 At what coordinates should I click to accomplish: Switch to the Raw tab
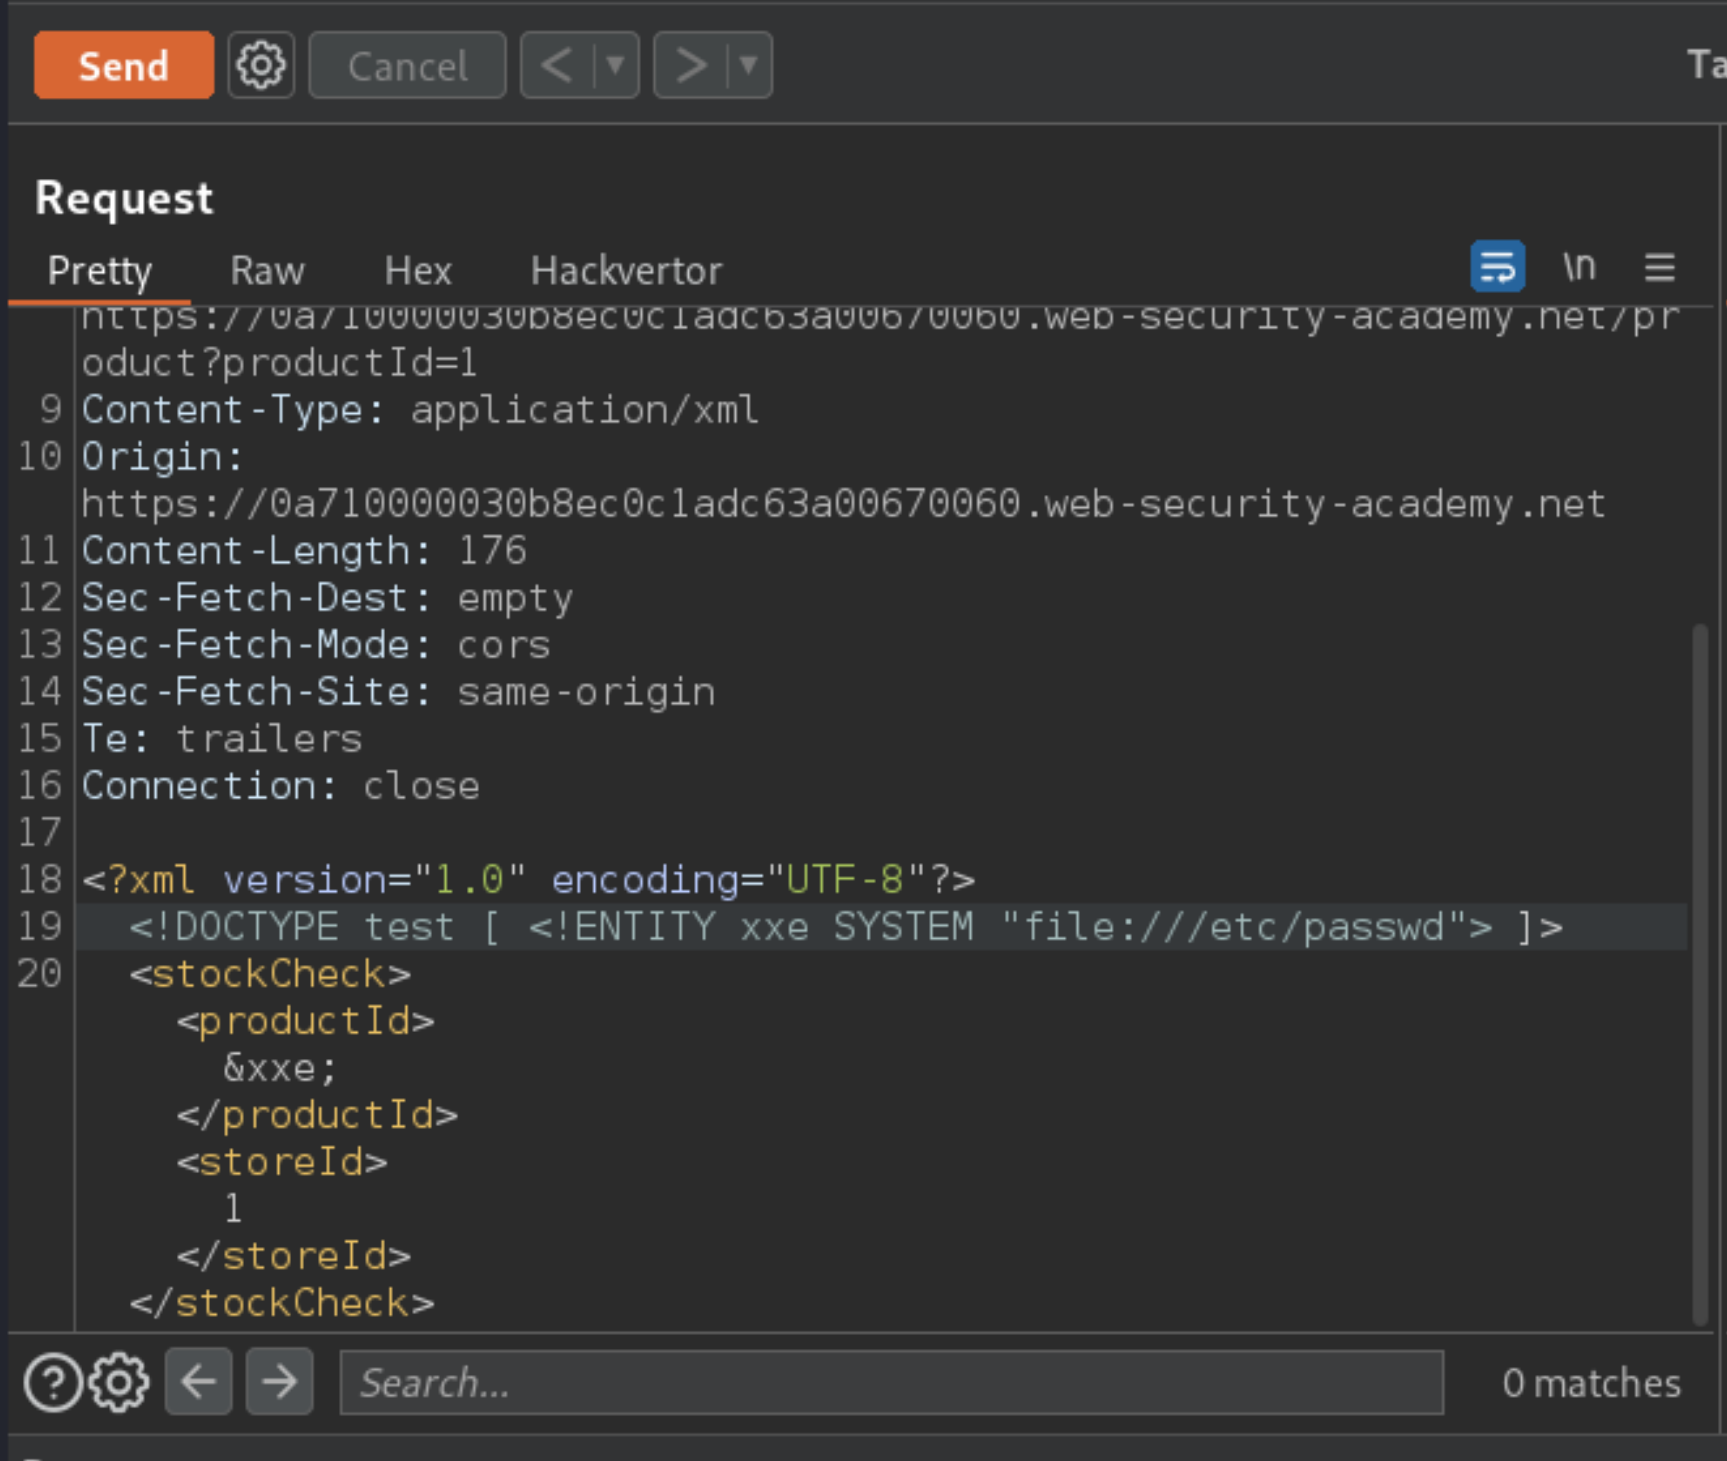(x=267, y=270)
